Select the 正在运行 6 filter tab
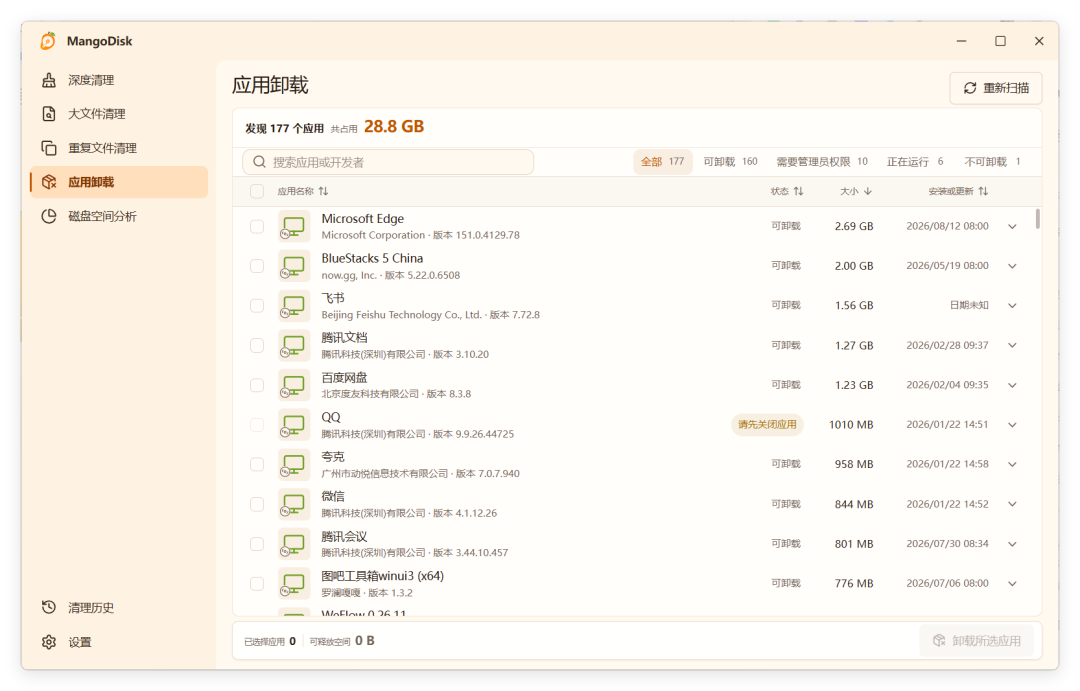 pyautogui.click(x=915, y=162)
